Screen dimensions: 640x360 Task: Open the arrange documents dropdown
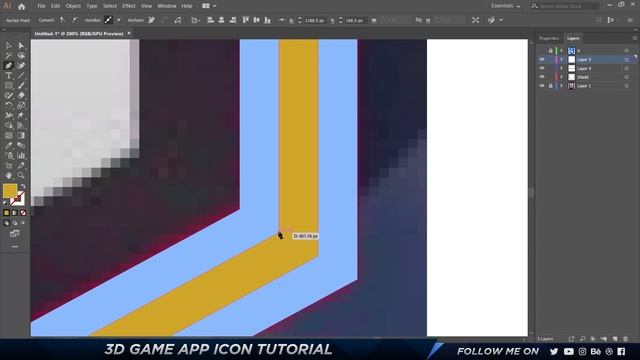[209, 6]
